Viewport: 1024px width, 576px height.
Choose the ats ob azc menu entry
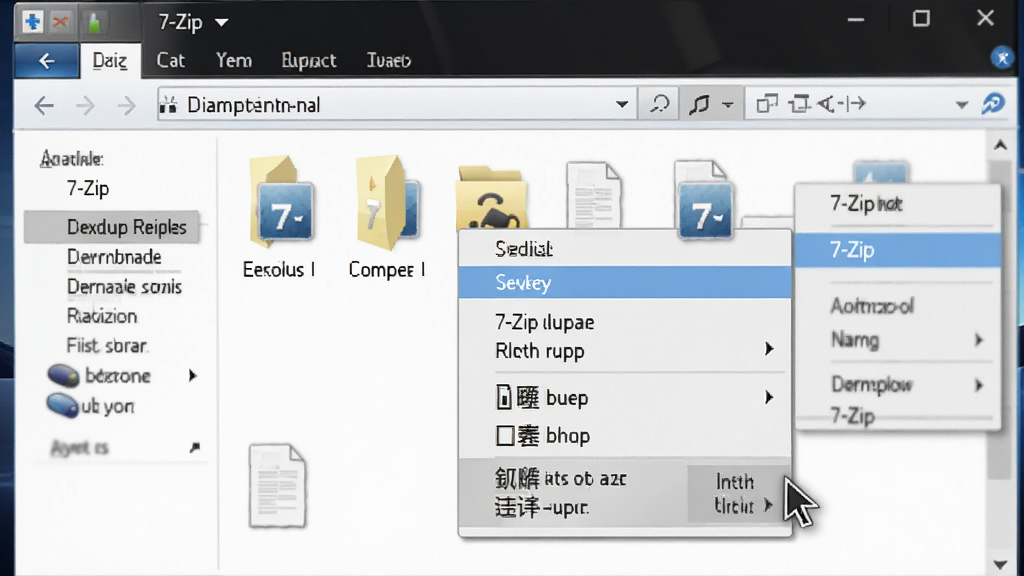[x=560, y=479]
